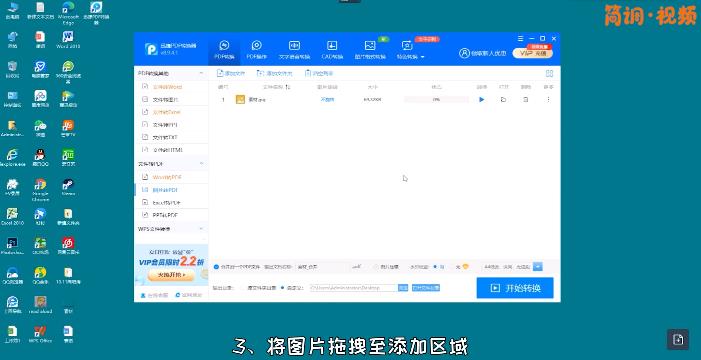Click the 在线客服 link at sidebar bottom
Image resolution: width=701 pixels, height=360 pixels.
click(154, 295)
